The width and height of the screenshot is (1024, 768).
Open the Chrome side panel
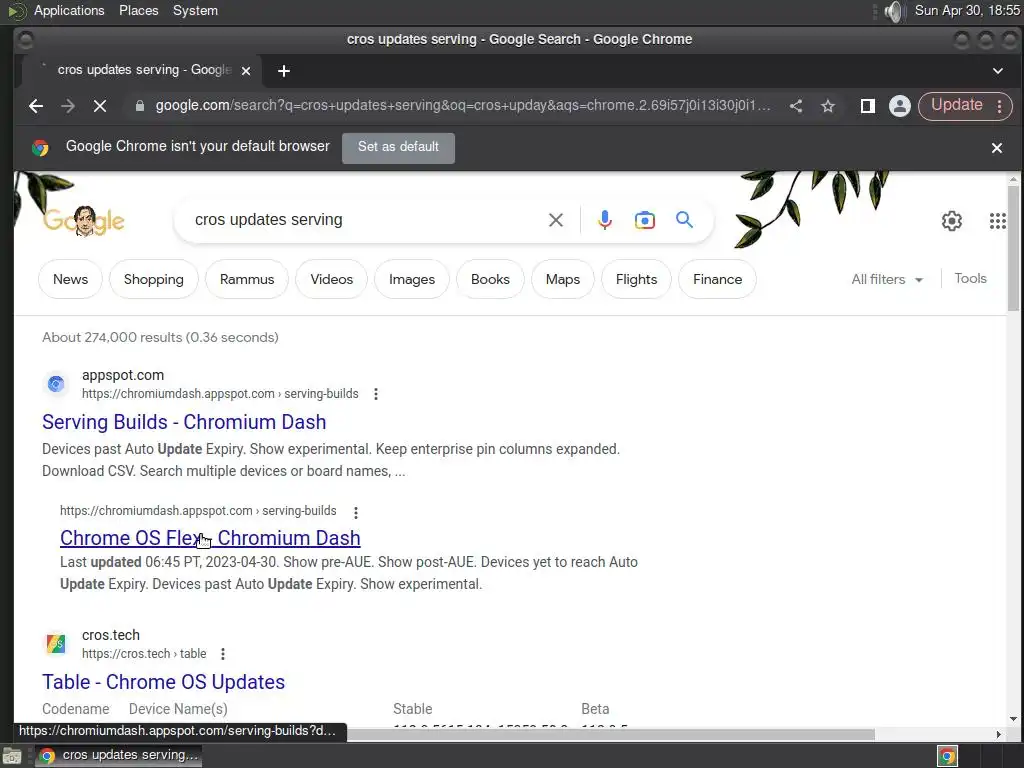[867, 106]
